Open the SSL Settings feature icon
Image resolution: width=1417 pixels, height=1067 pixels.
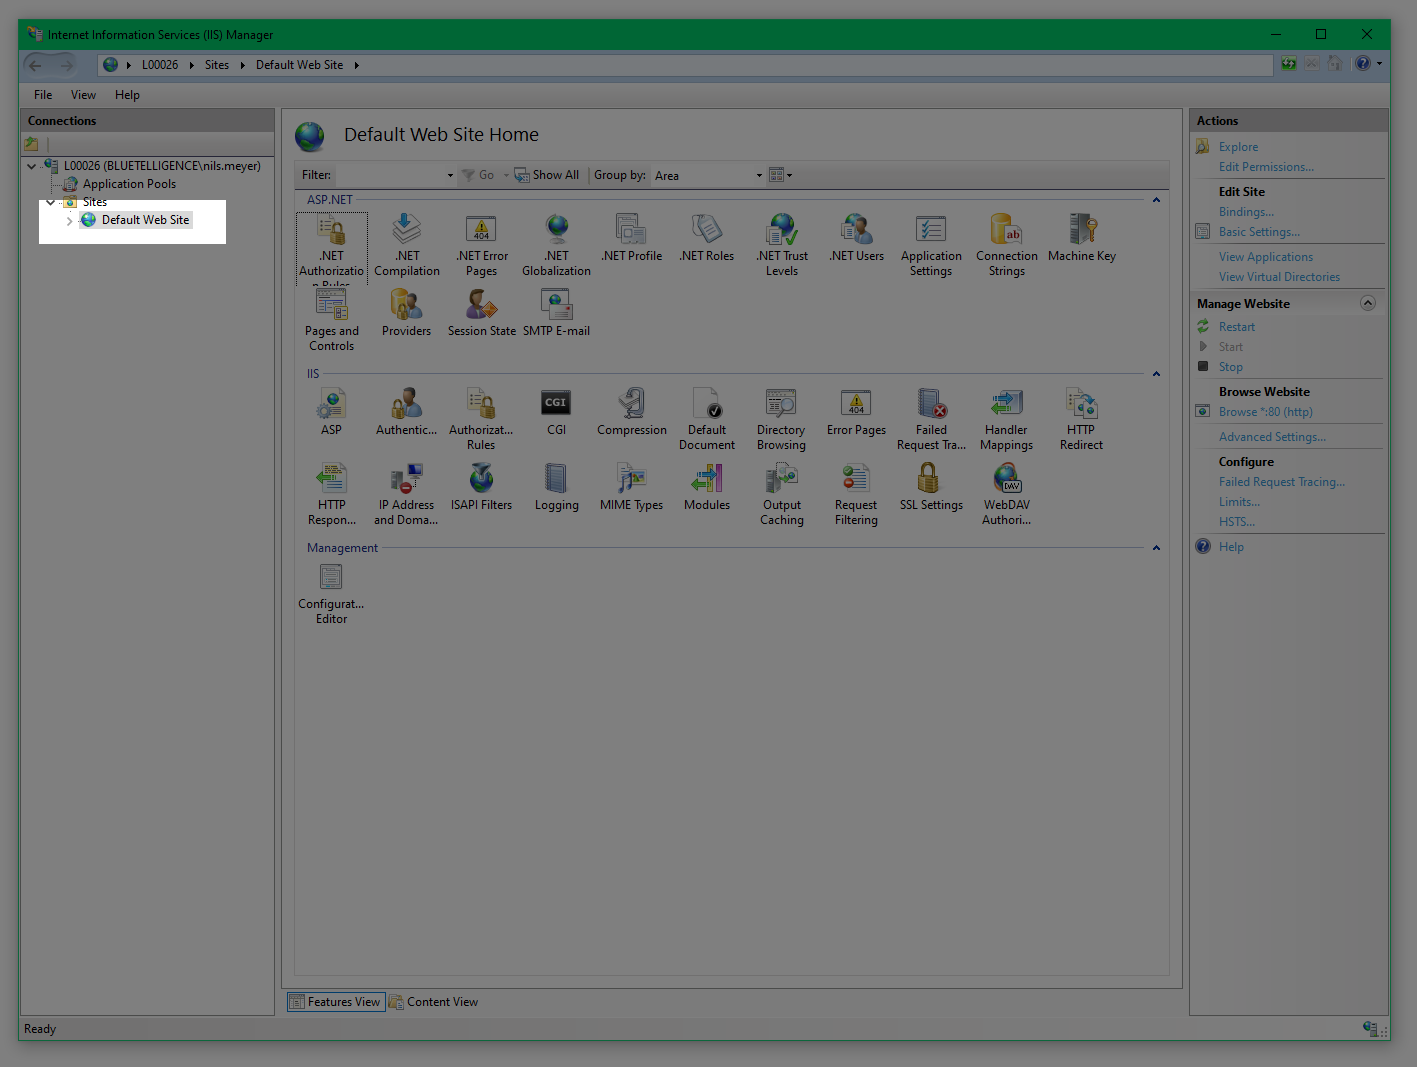pos(930,479)
